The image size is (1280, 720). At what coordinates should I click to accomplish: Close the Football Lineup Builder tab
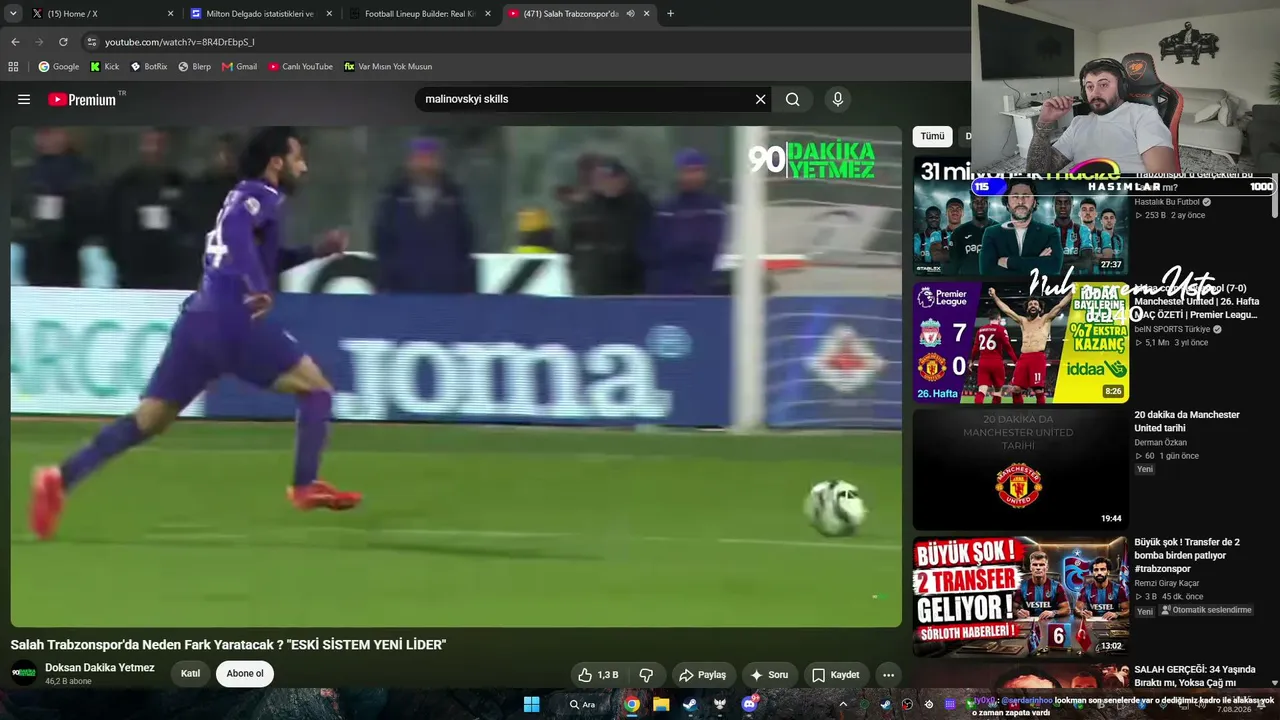(x=488, y=14)
